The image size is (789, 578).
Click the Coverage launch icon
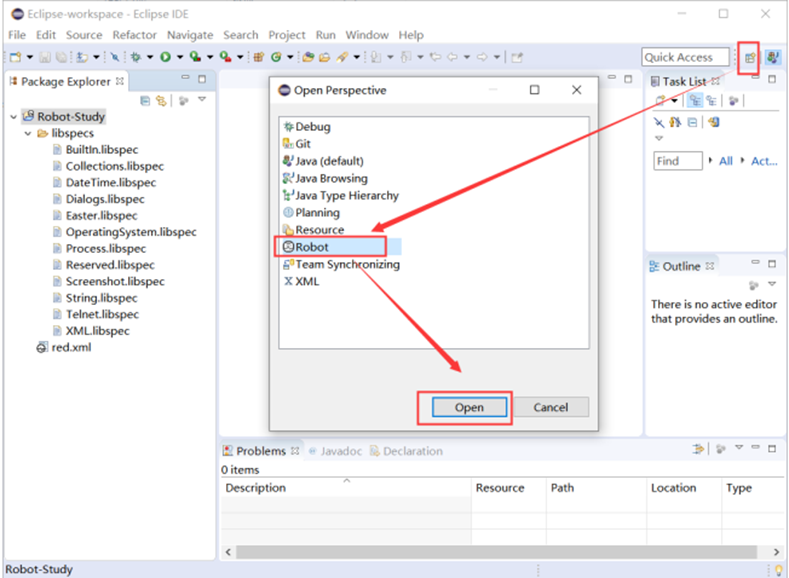pos(195,57)
